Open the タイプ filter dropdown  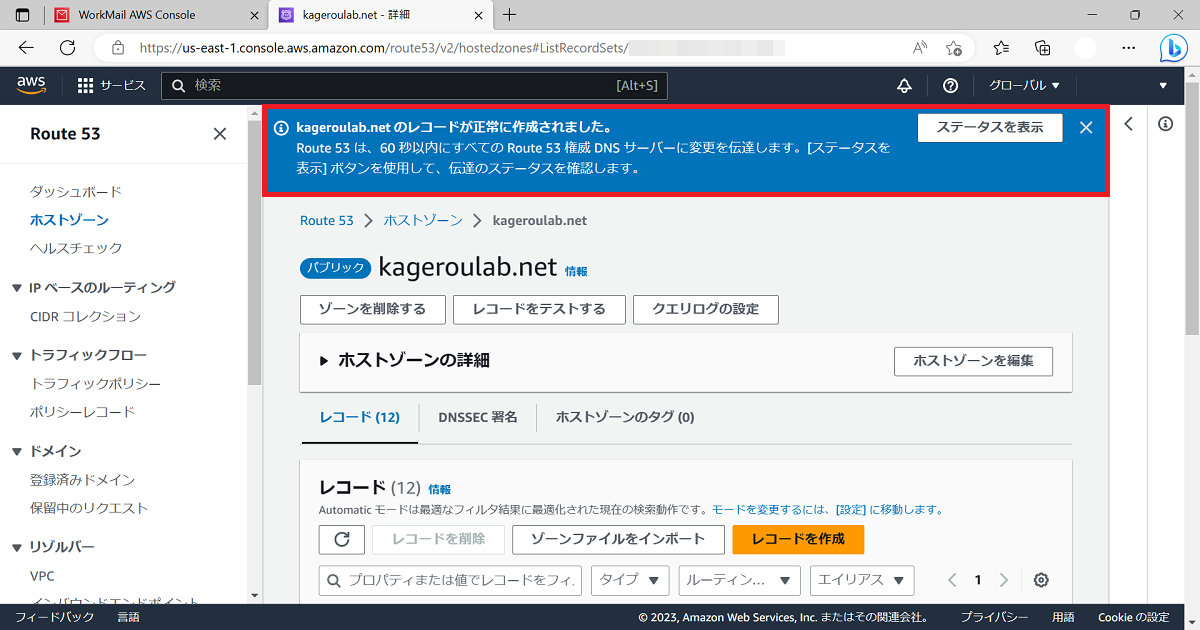(x=630, y=580)
